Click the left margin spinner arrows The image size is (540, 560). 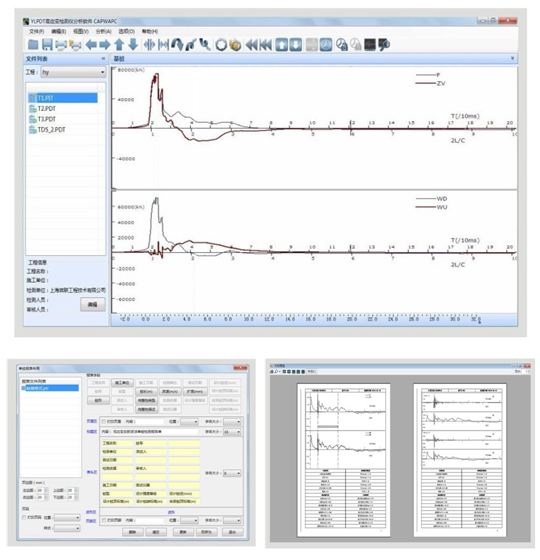[46, 490]
